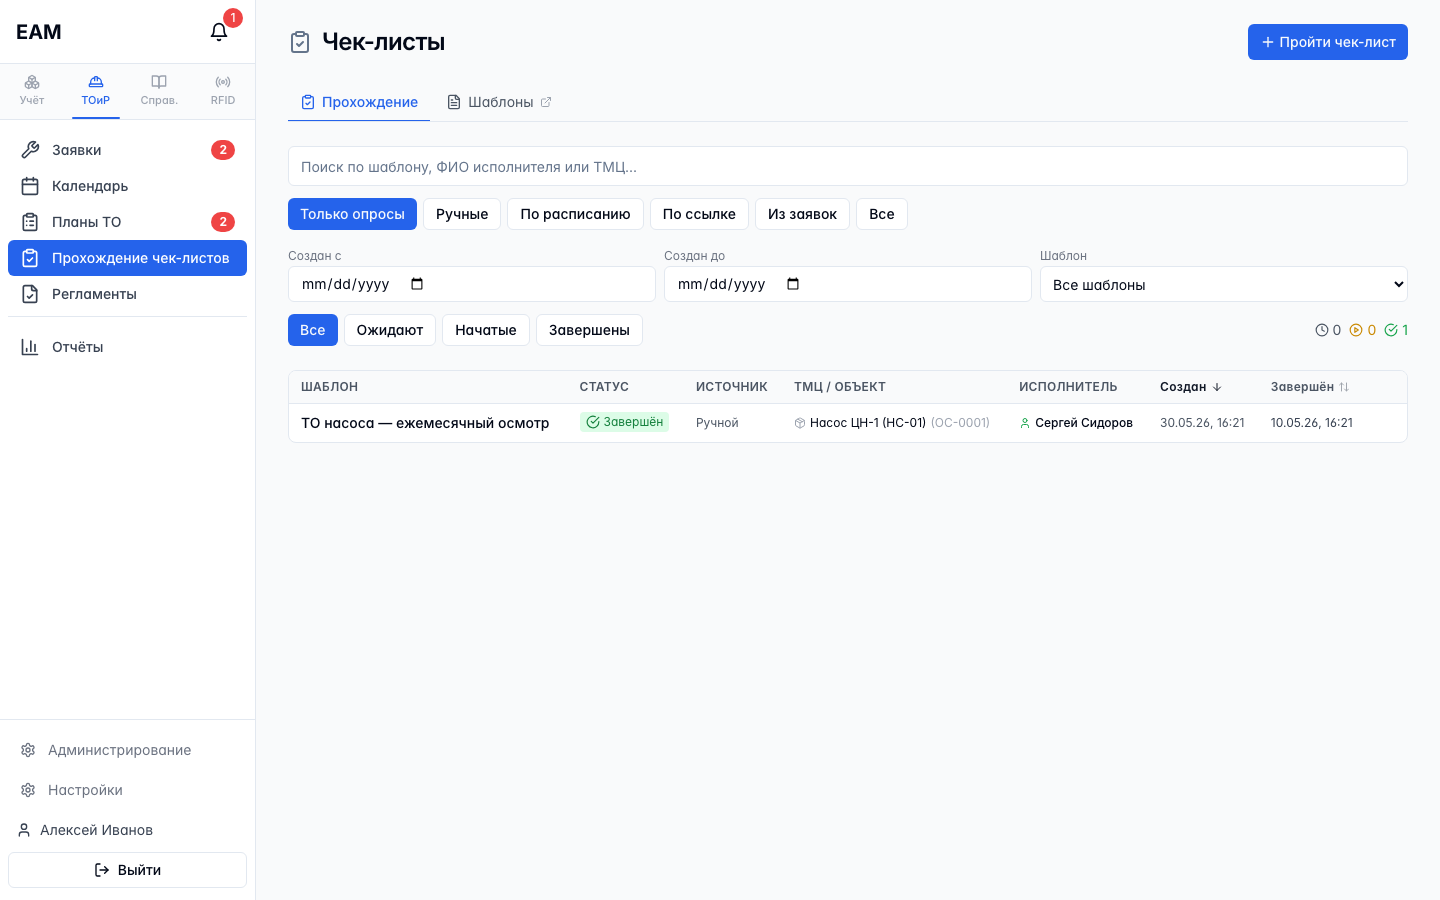This screenshot has height=900, width=1440.
Task: Click the external link icon beside Шаблоны
Action: coord(546,102)
